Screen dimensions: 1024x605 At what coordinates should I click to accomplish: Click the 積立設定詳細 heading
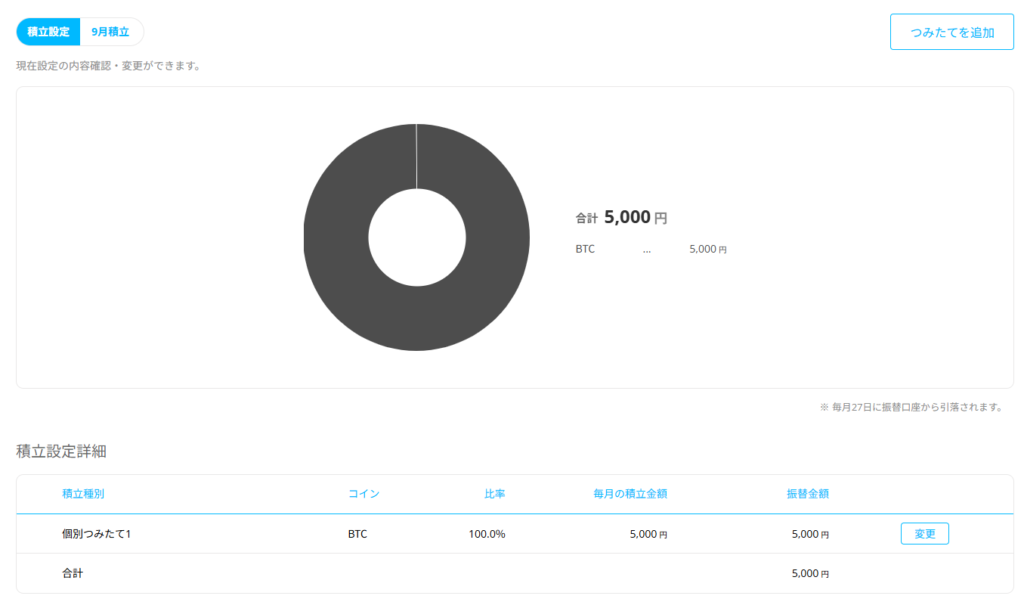61,451
